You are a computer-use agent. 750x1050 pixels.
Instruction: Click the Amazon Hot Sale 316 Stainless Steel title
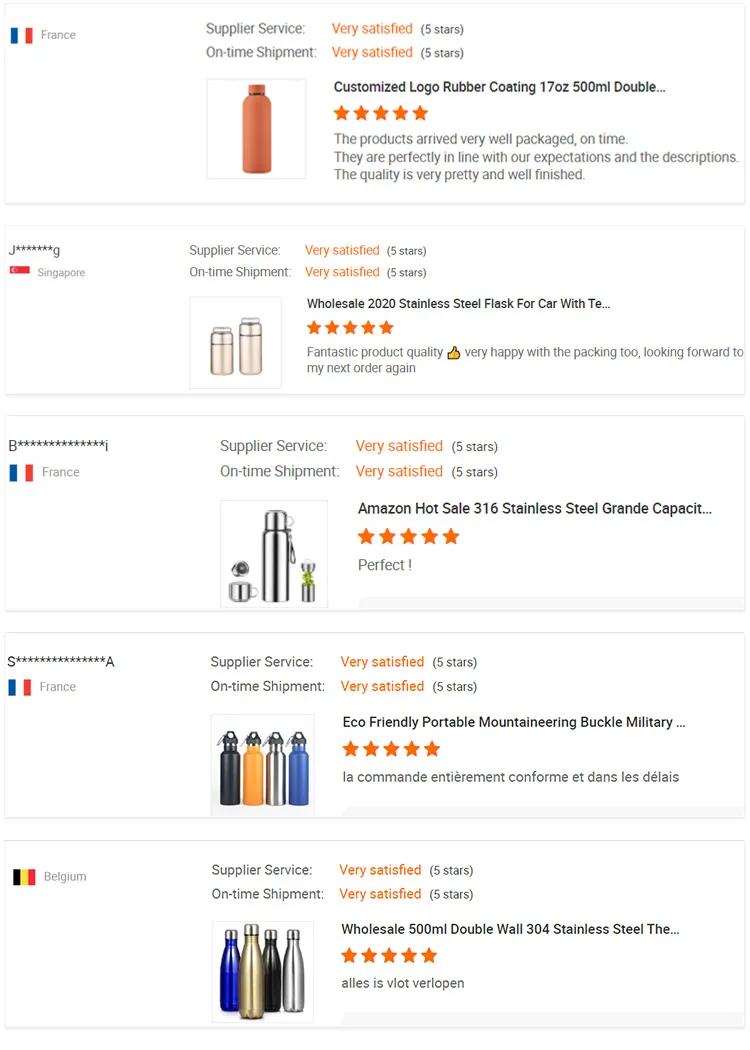click(x=534, y=508)
